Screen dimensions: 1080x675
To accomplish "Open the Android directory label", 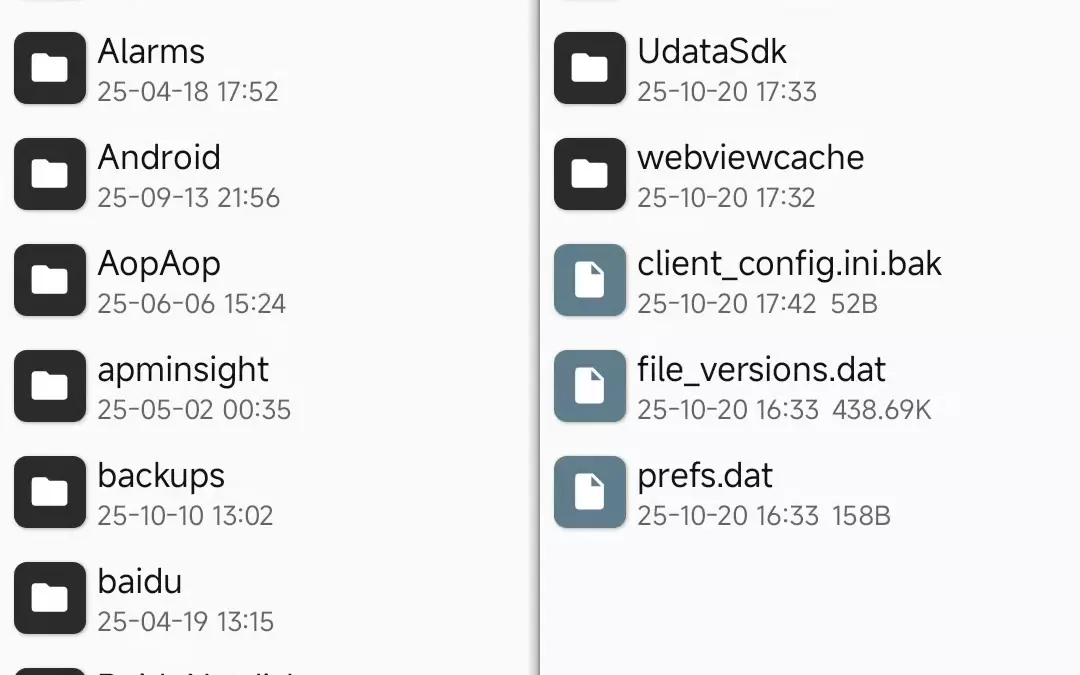I will tap(159, 158).
